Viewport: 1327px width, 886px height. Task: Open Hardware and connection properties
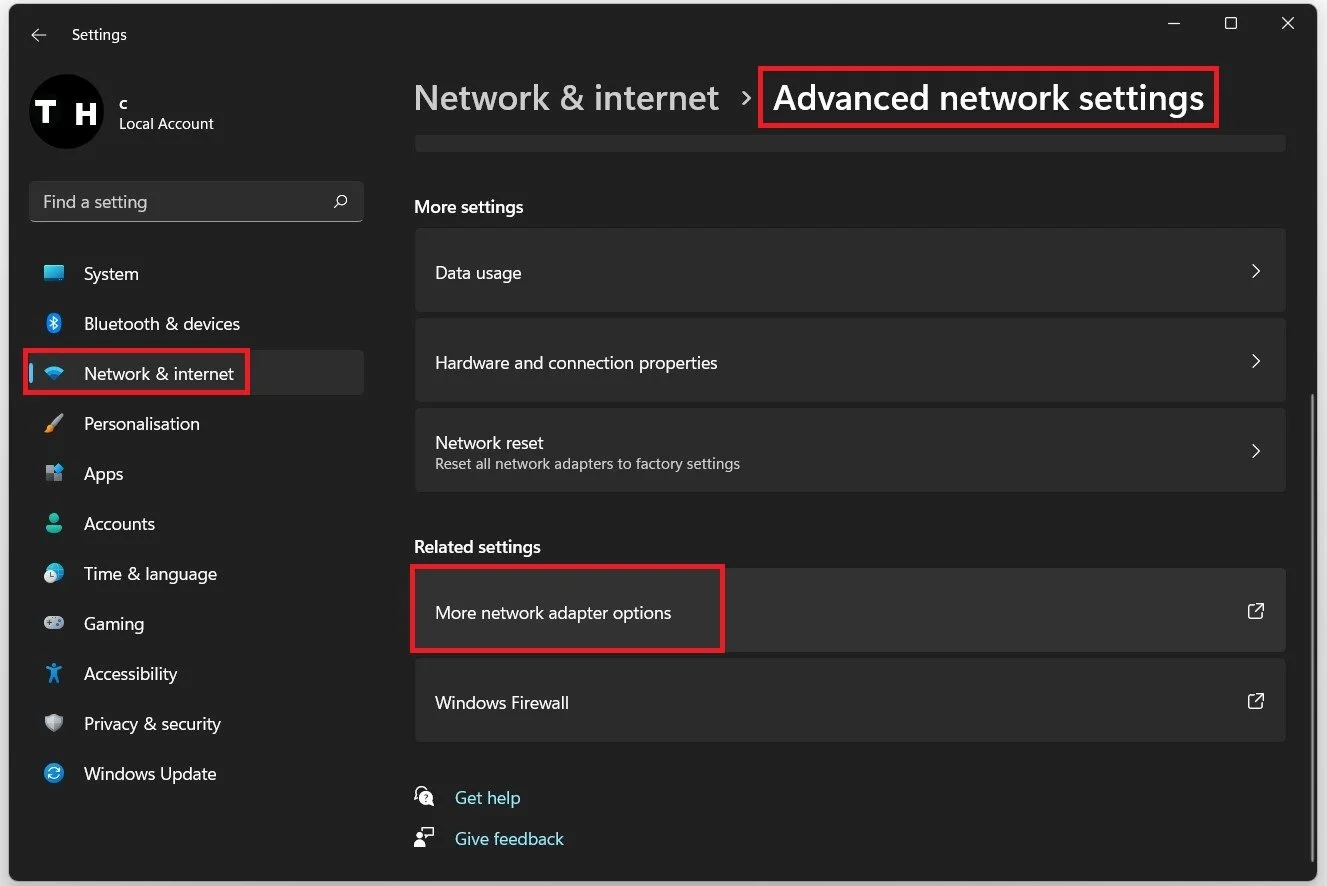[850, 361]
